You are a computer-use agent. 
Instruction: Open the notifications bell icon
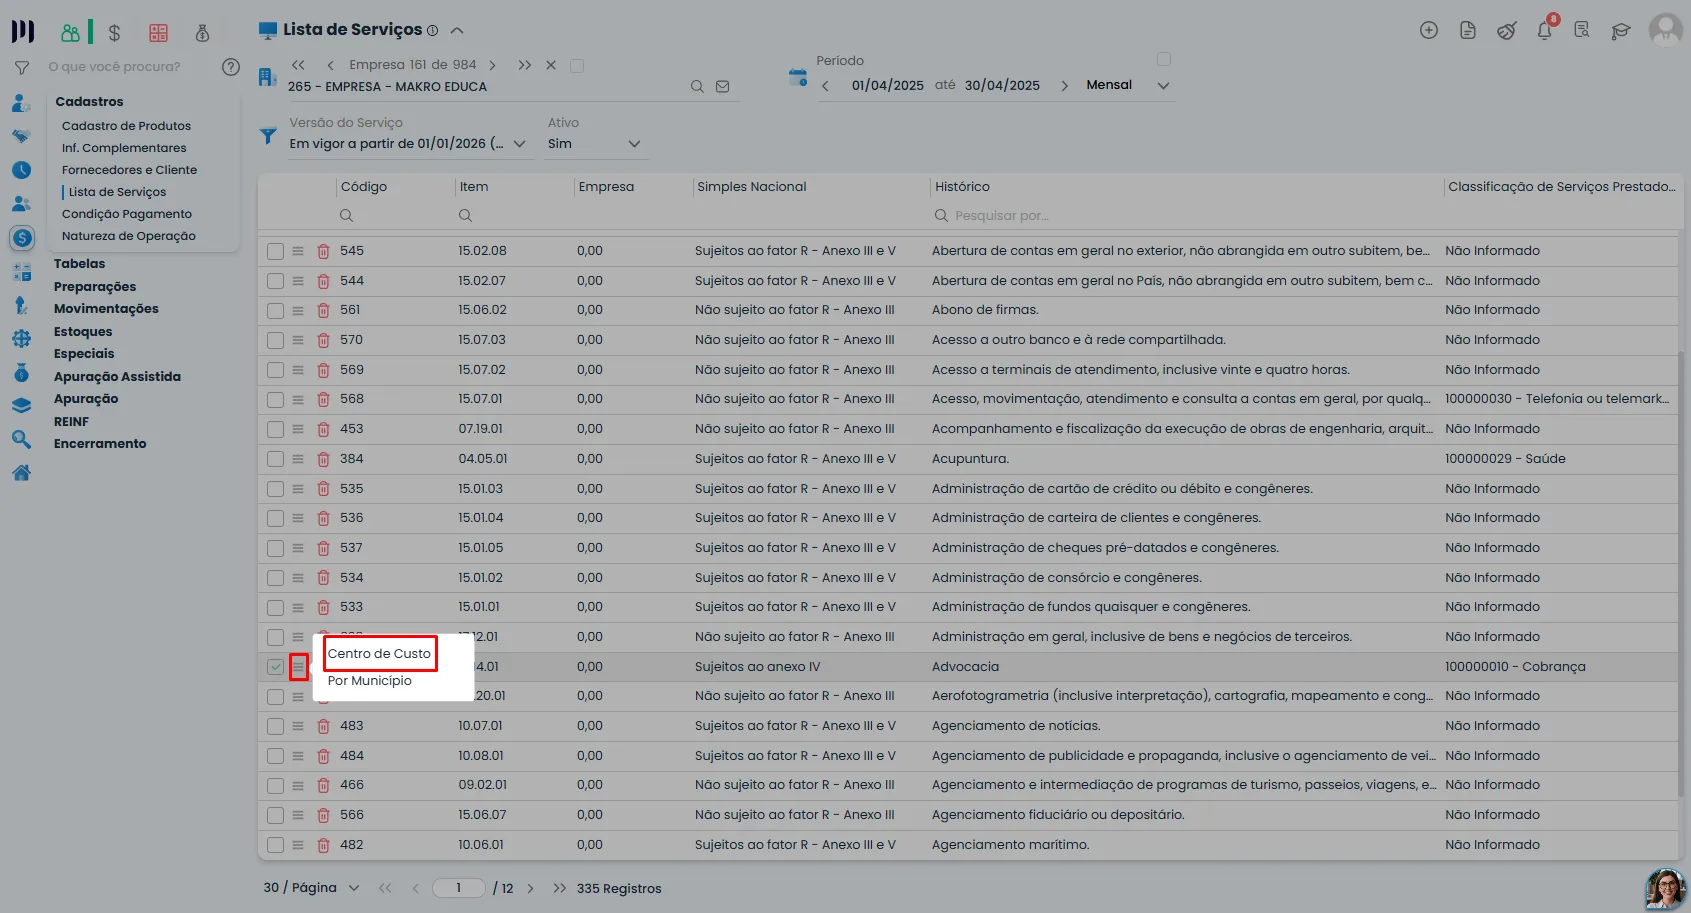(1544, 30)
